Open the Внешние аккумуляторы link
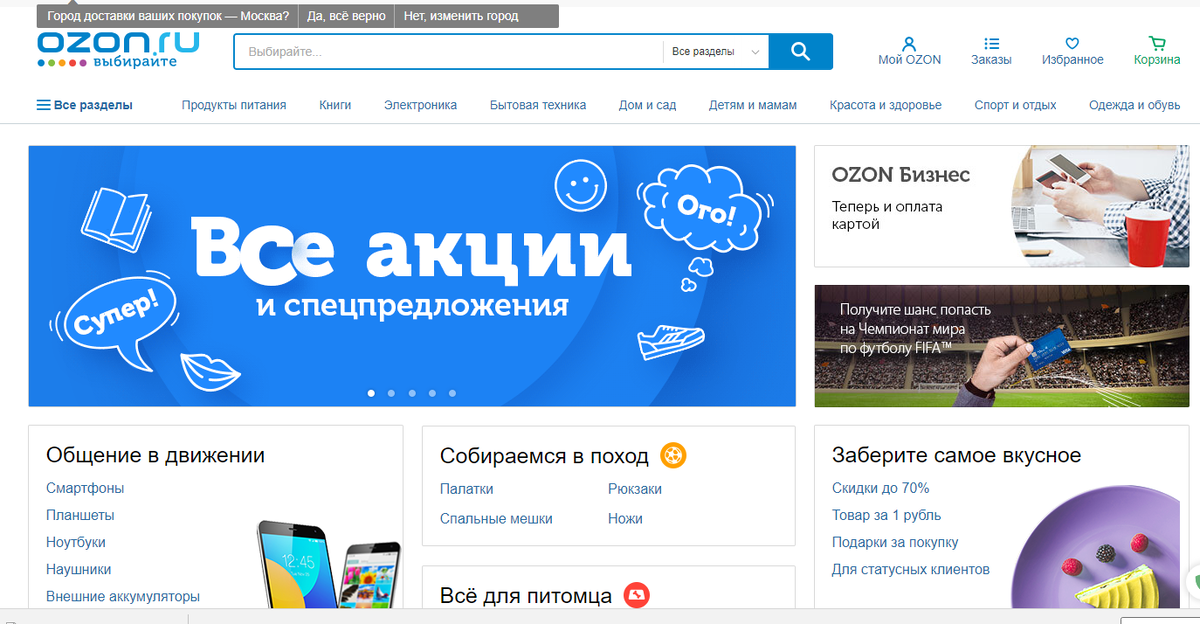Viewport: 1200px width, 624px height. point(123,596)
